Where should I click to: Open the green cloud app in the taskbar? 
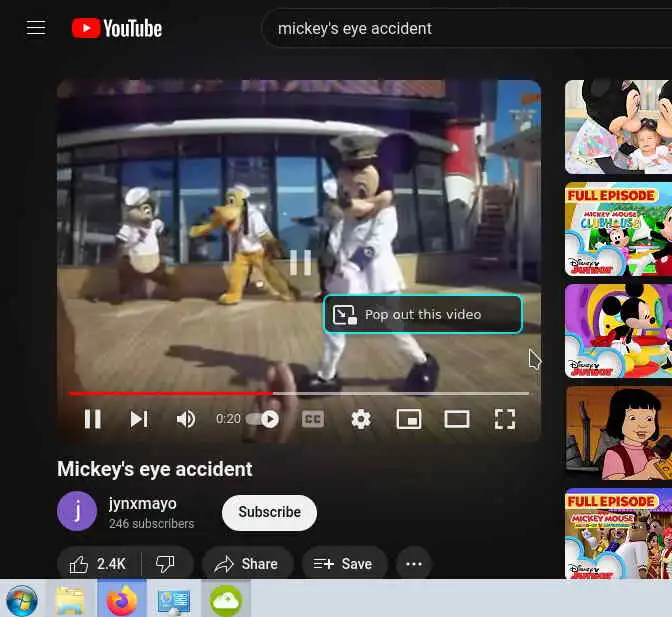tap(225, 599)
